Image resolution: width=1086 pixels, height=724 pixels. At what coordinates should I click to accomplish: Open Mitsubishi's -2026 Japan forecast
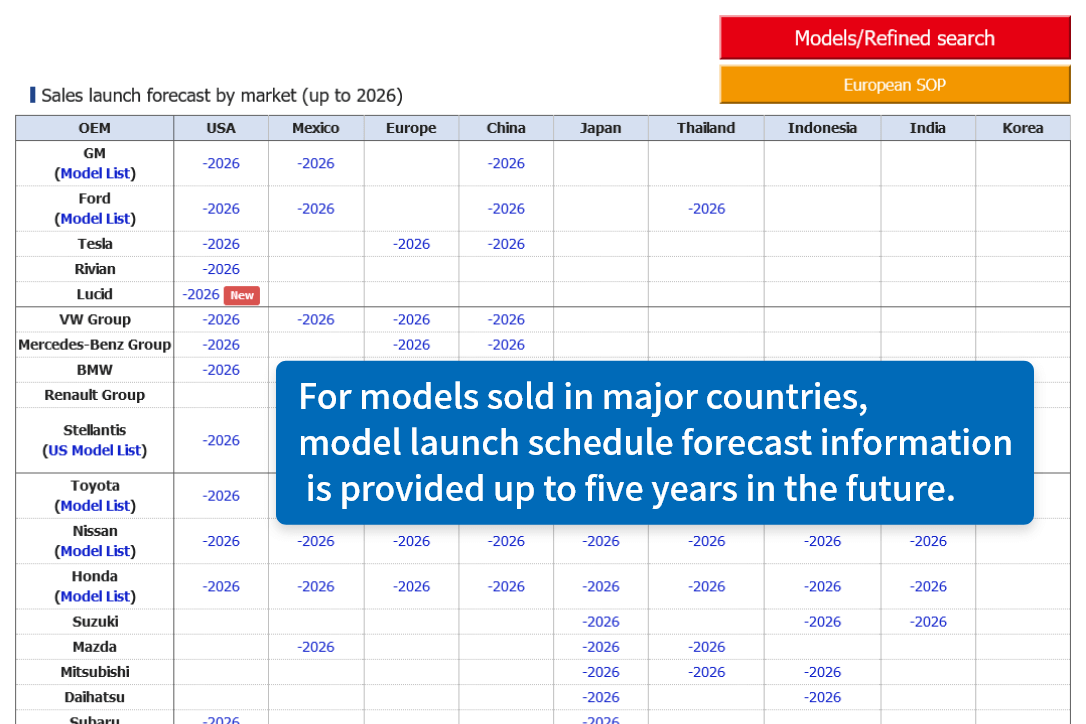pyautogui.click(x=601, y=672)
